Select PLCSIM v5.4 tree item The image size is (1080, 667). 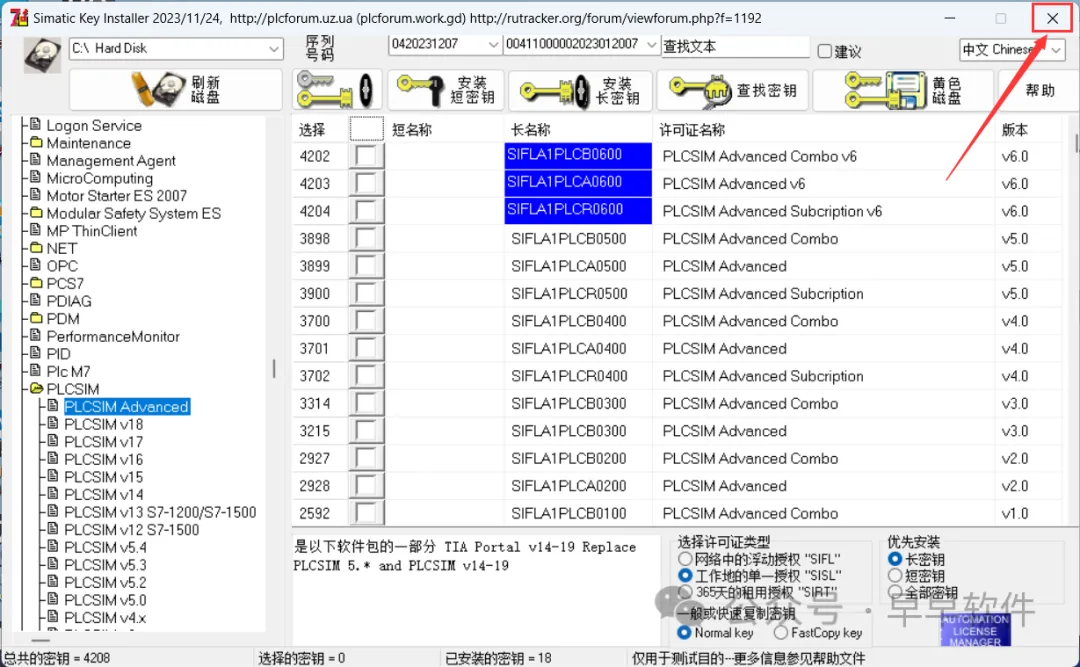tap(105, 548)
